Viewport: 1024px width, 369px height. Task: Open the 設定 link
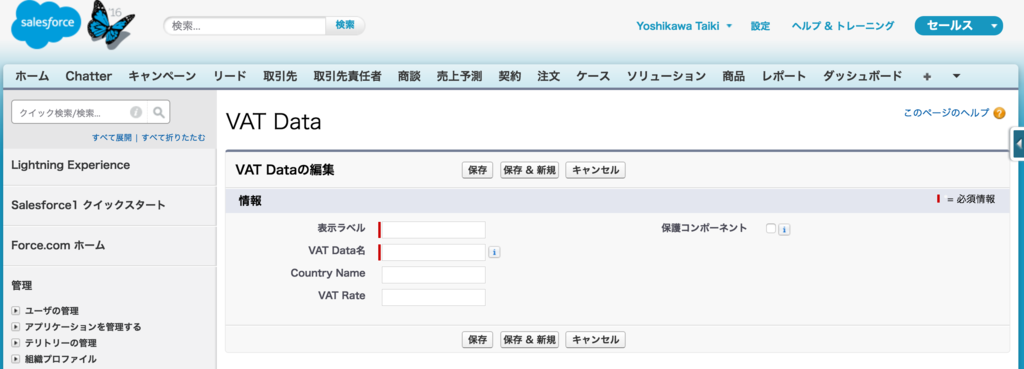click(760, 26)
